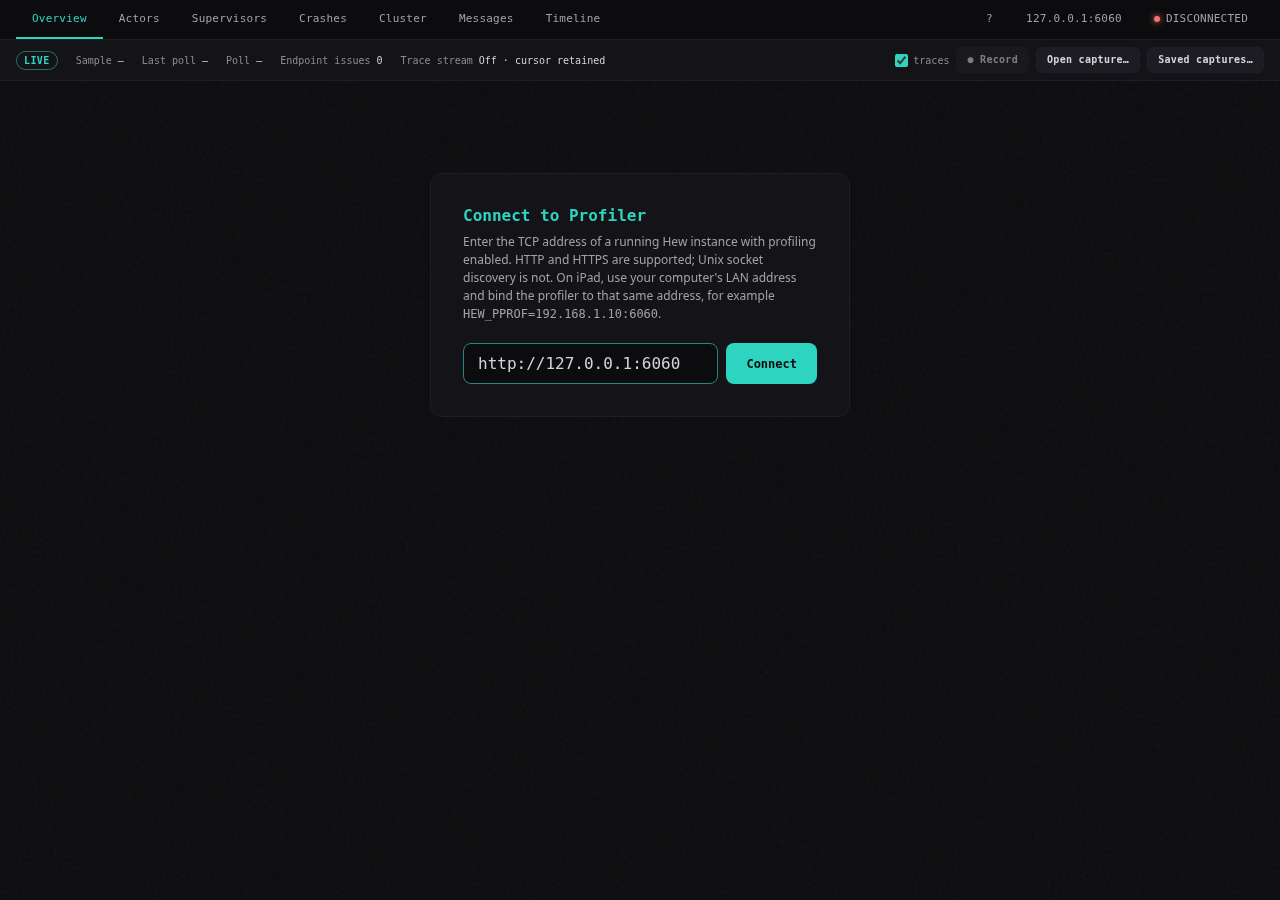Open the Timeline tab
1280x900 pixels.
click(x=573, y=19)
